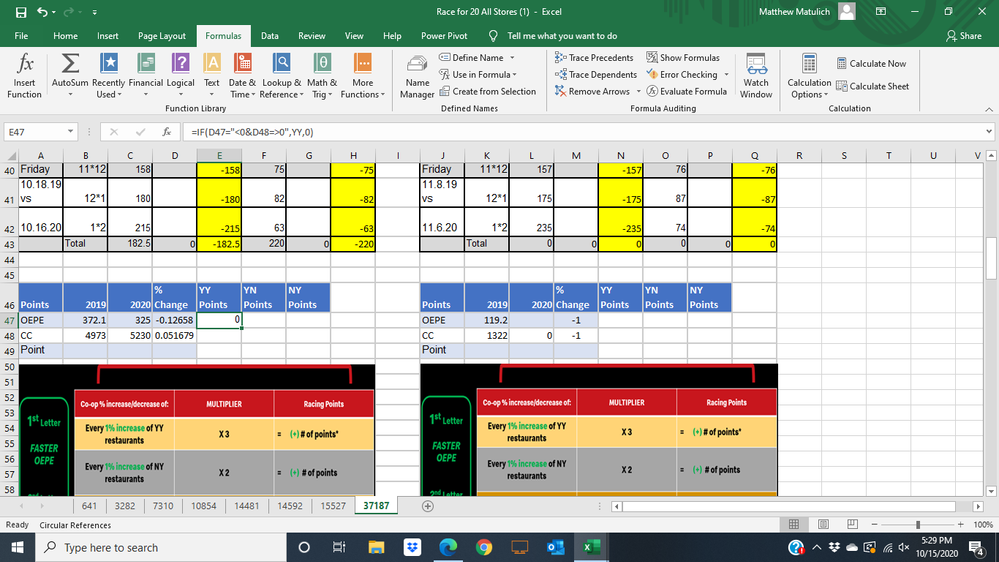
Task: Click taskbar search box
Action: tap(159, 547)
